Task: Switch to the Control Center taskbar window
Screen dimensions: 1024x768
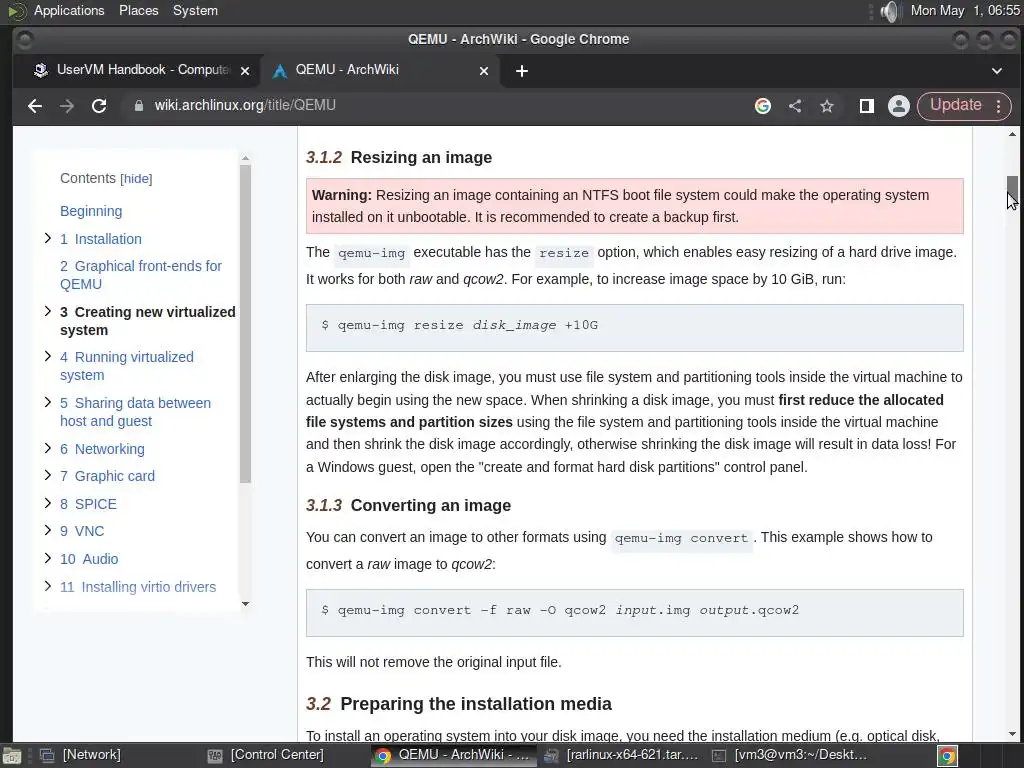Action: (266, 755)
